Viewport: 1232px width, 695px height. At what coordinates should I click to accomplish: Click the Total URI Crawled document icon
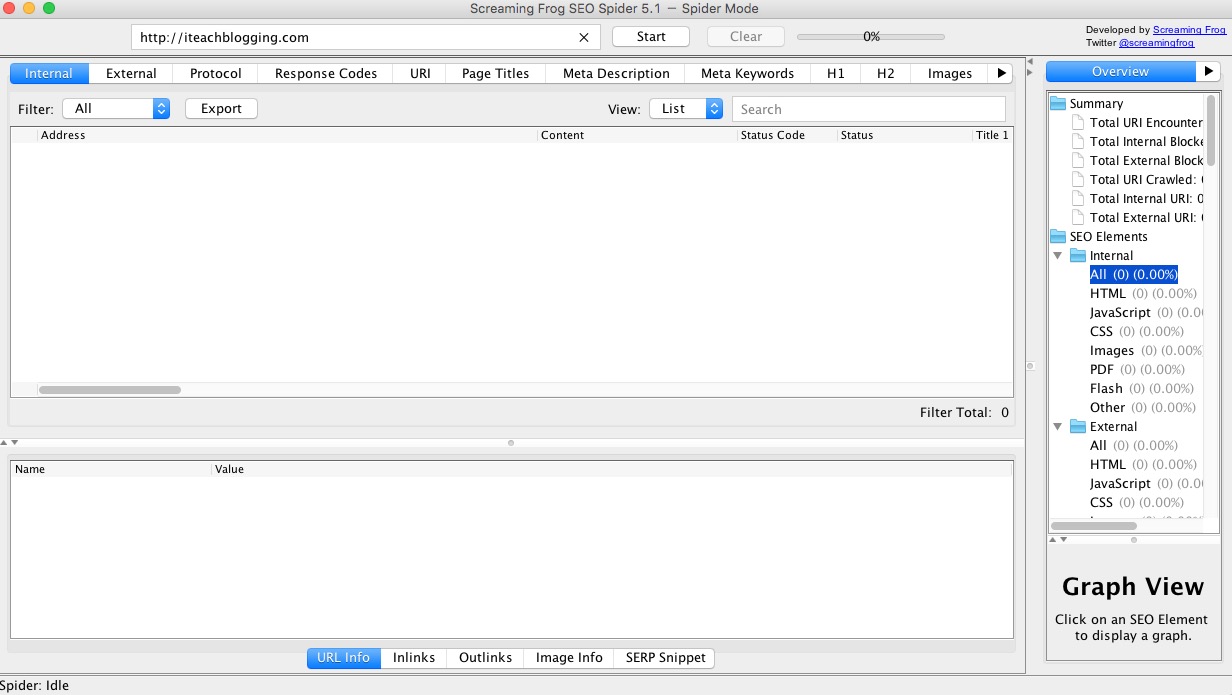click(x=1078, y=180)
